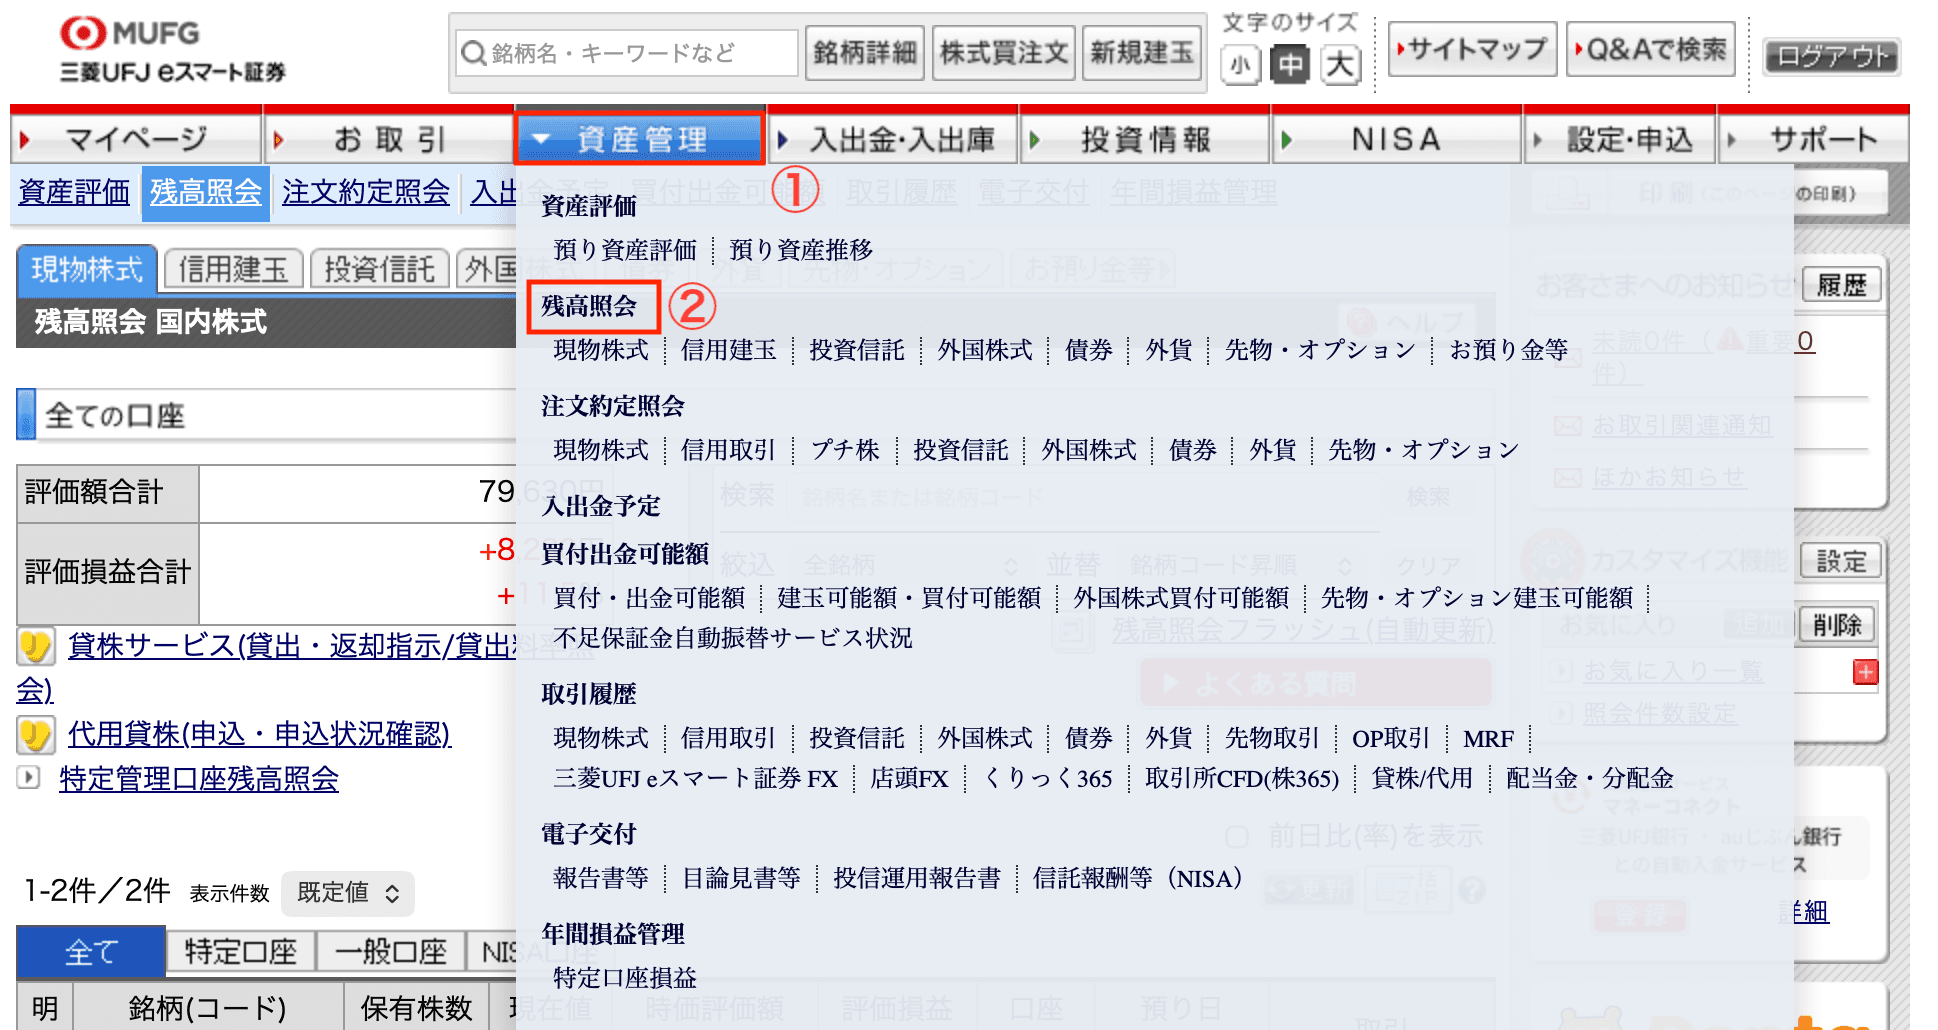Select the 全て account tab
The width and height of the screenshot is (1938, 1030).
[91, 952]
